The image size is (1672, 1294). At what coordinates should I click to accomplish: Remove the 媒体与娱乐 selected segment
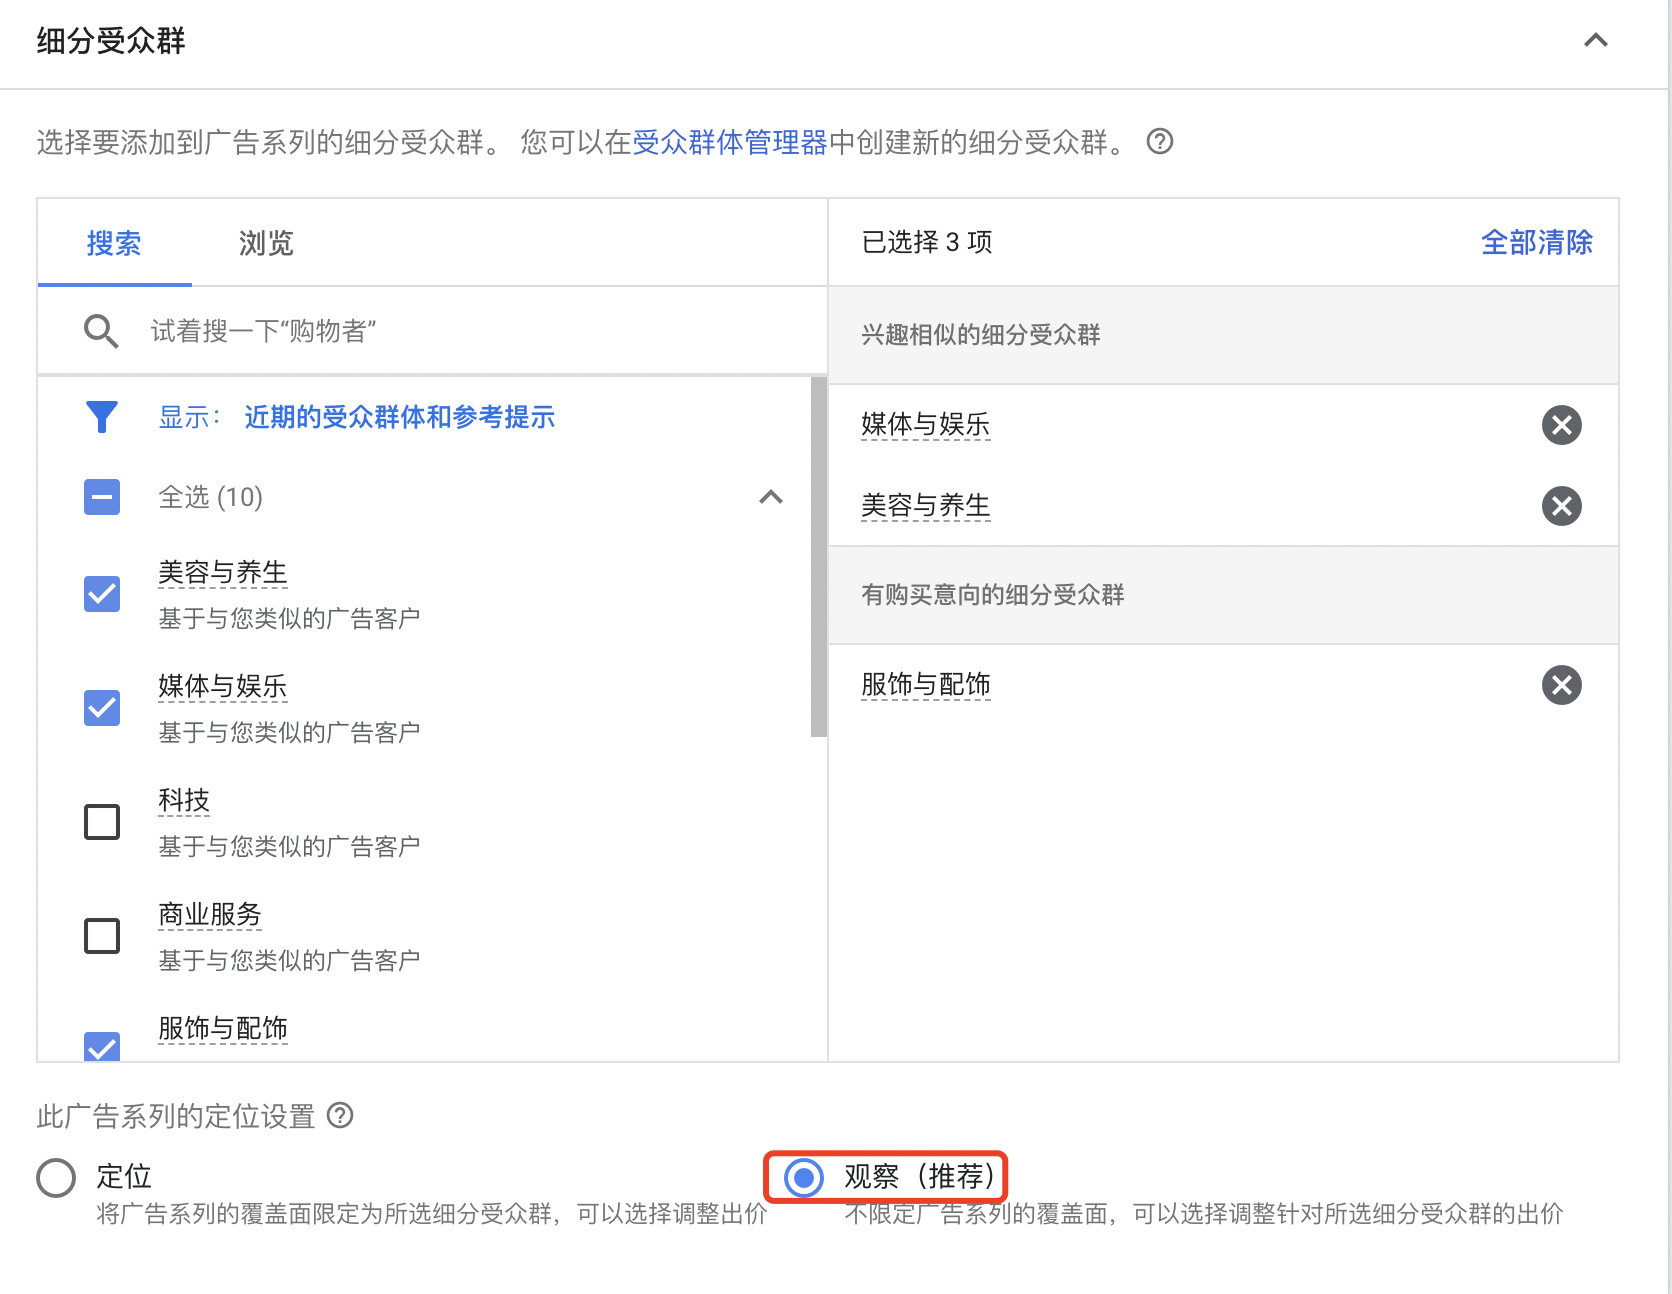coord(1561,425)
